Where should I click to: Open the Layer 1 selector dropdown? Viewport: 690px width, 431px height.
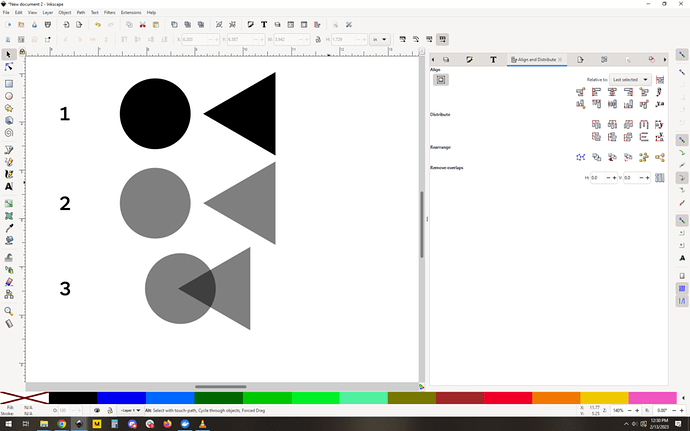pyautogui.click(x=129, y=410)
